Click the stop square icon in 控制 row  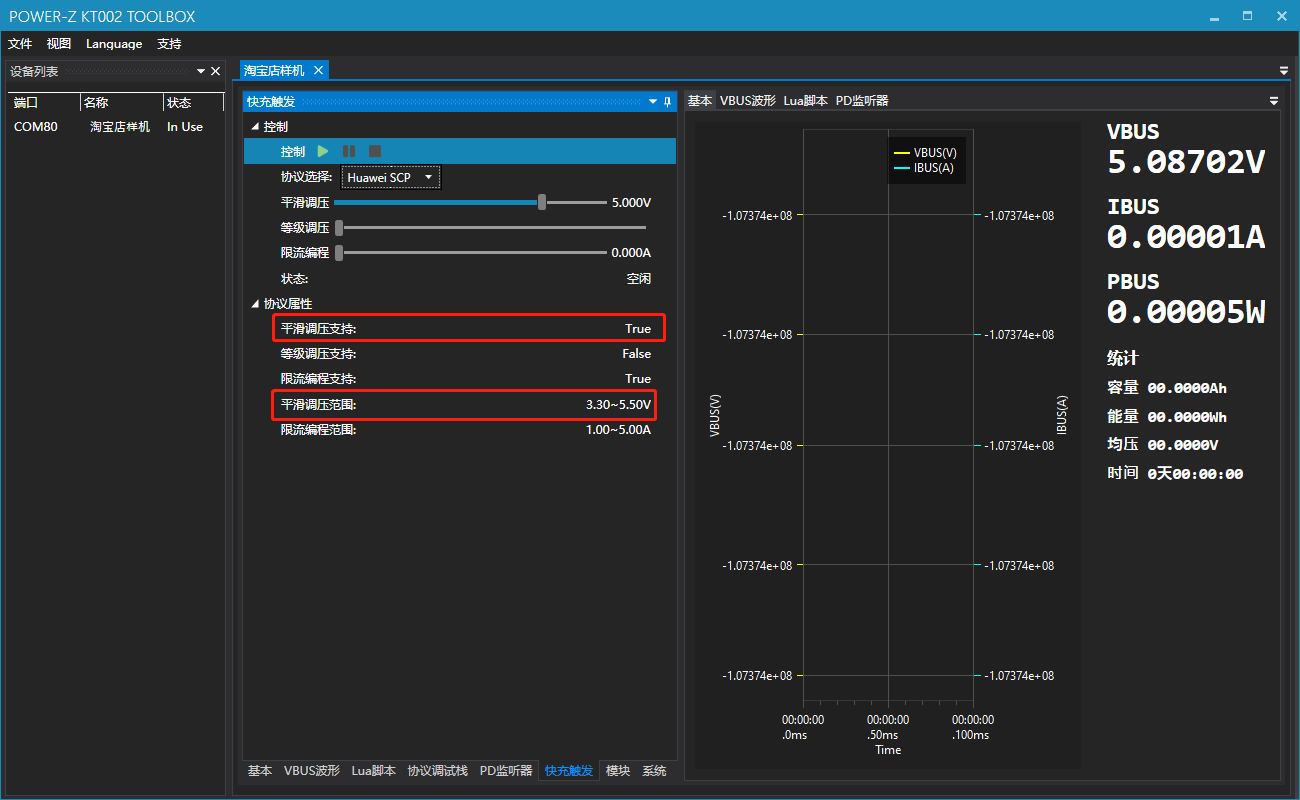click(x=375, y=151)
